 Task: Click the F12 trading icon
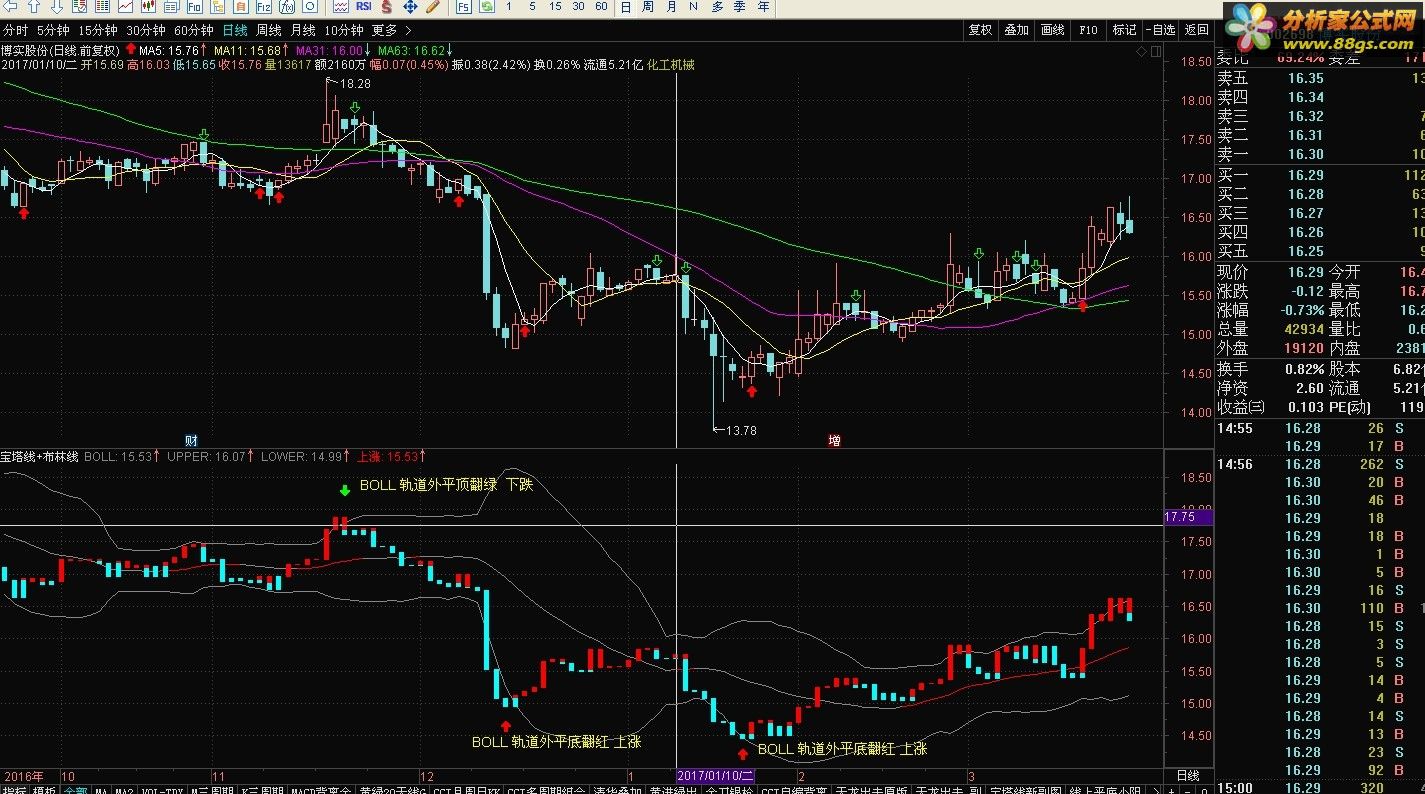point(264,7)
